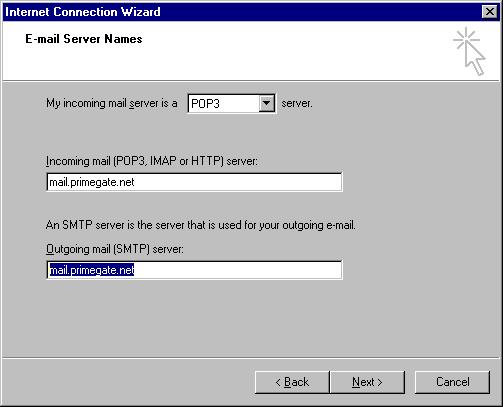The height and width of the screenshot is (407, 503).
Task: Continue the wizard with Next
Action: coord(367,382)
